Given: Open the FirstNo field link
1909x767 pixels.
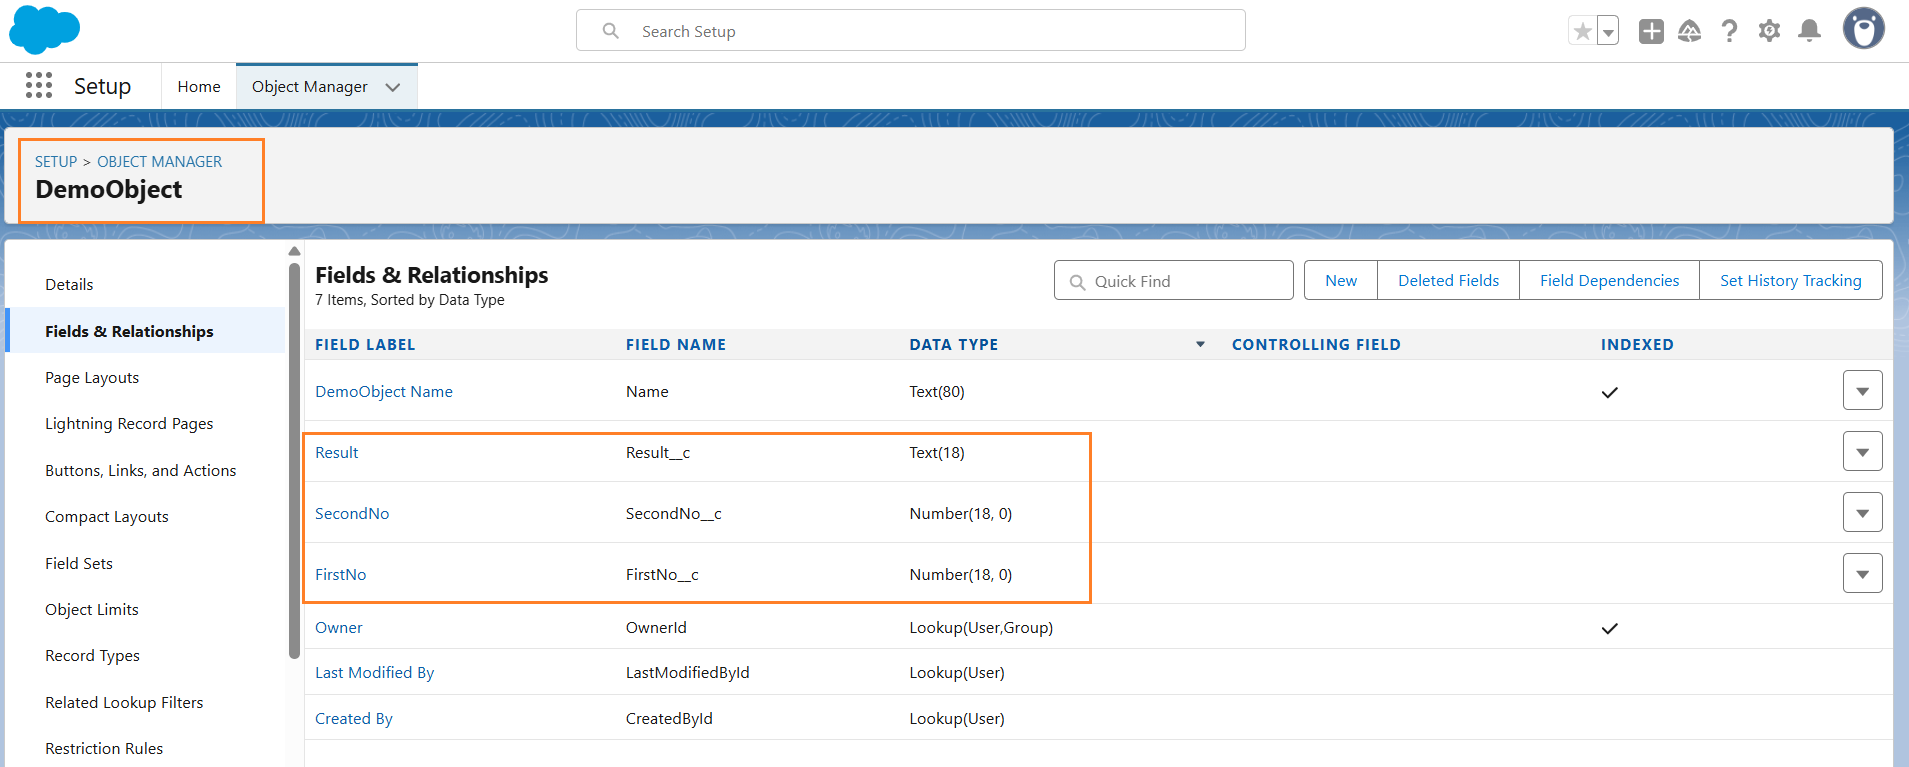Looking at the screenshot, I should [x=341, y=575].
